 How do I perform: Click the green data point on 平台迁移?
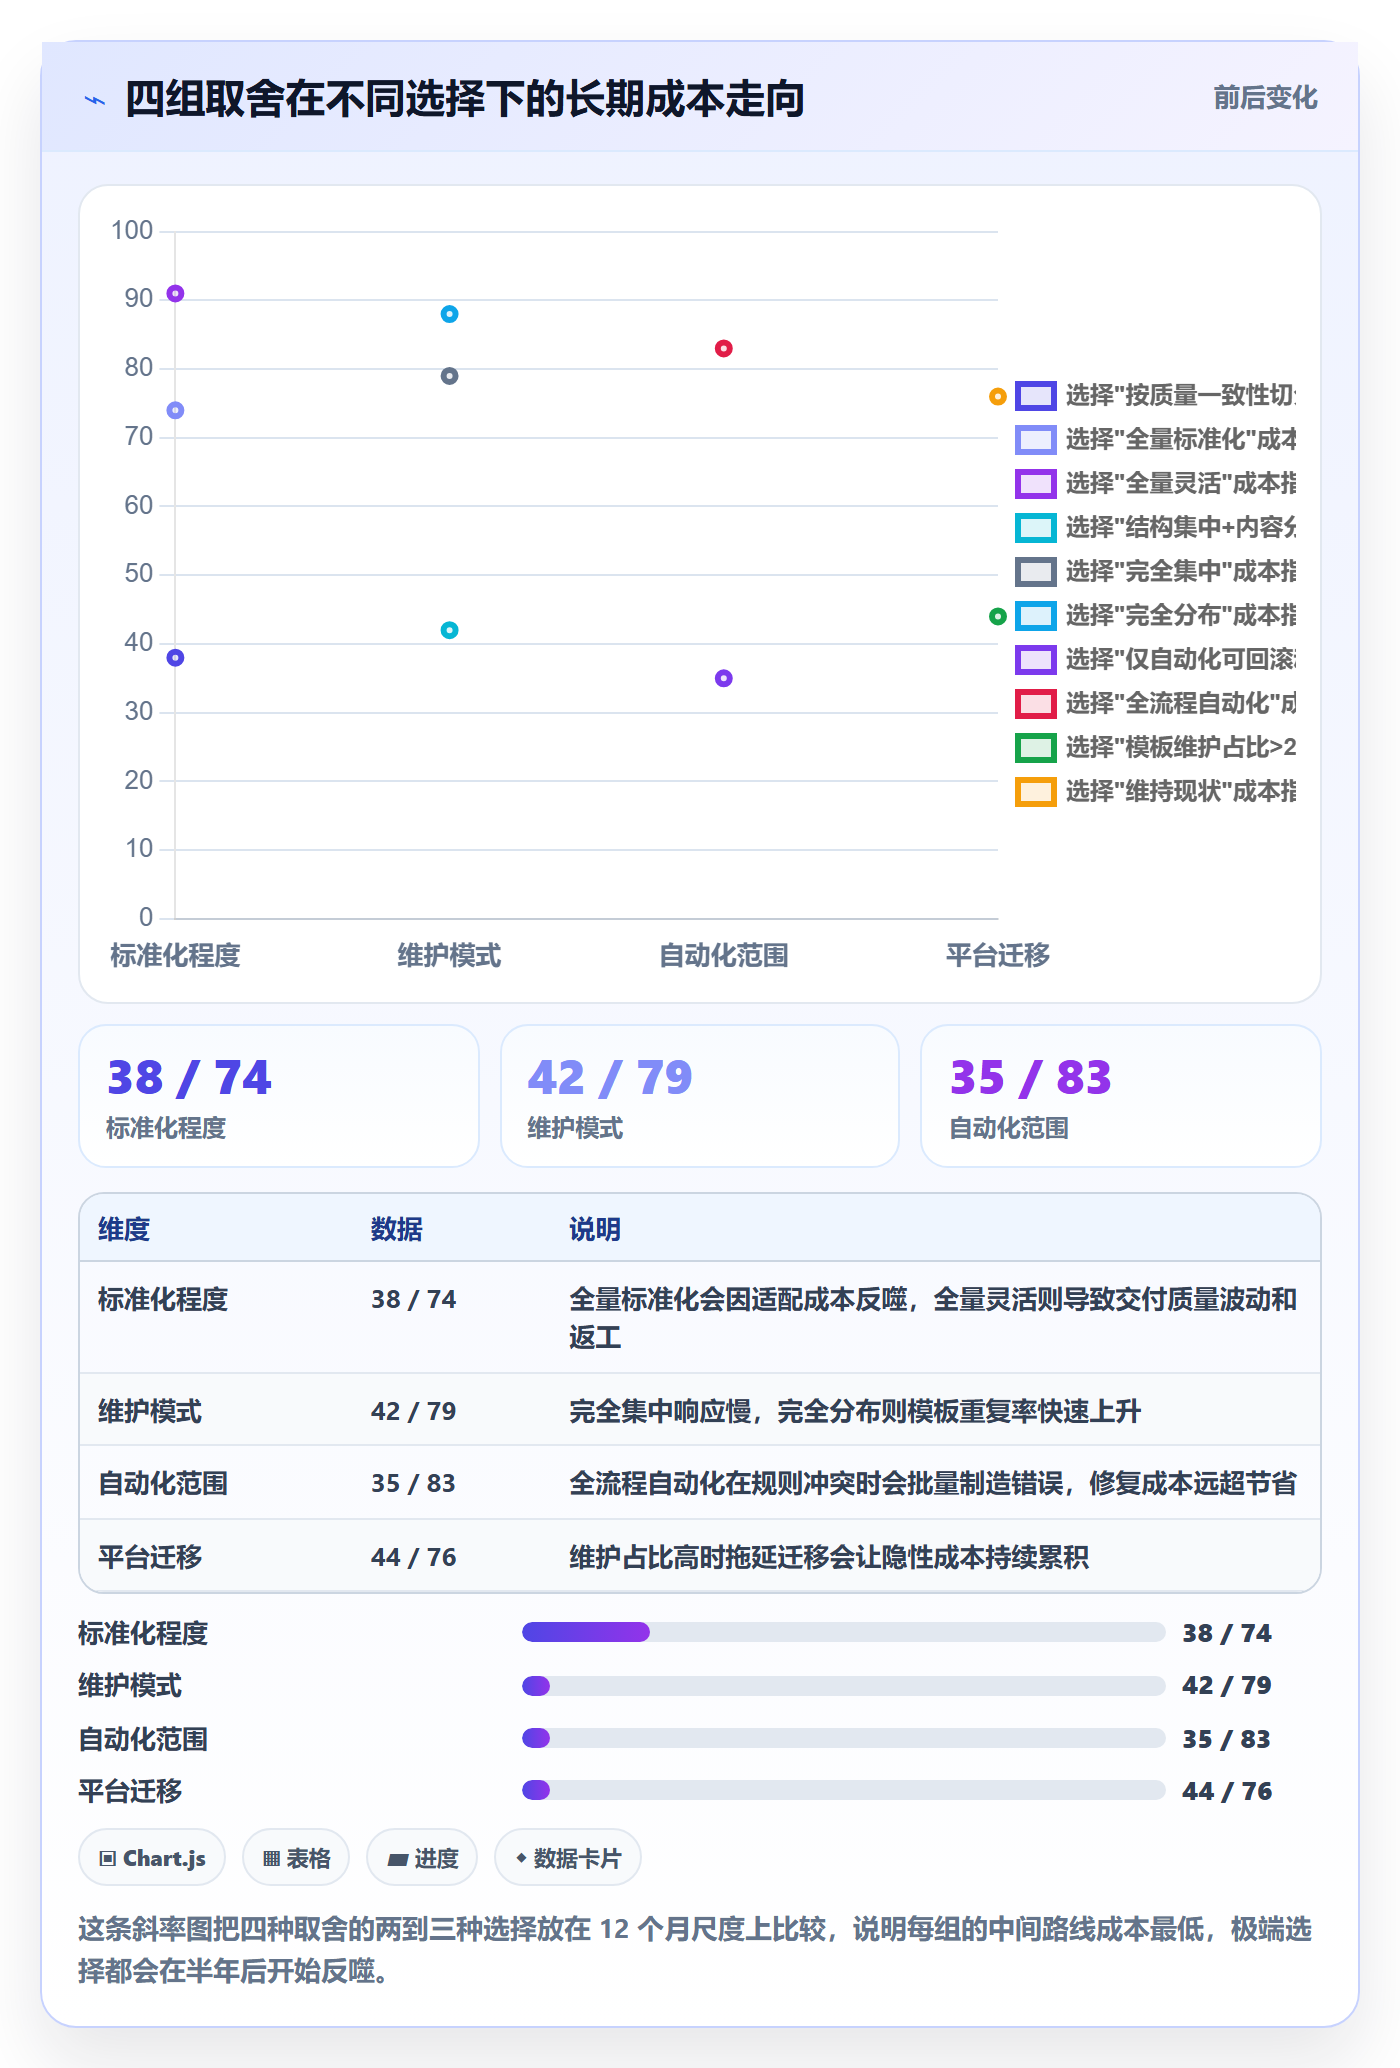pos(998,617)
